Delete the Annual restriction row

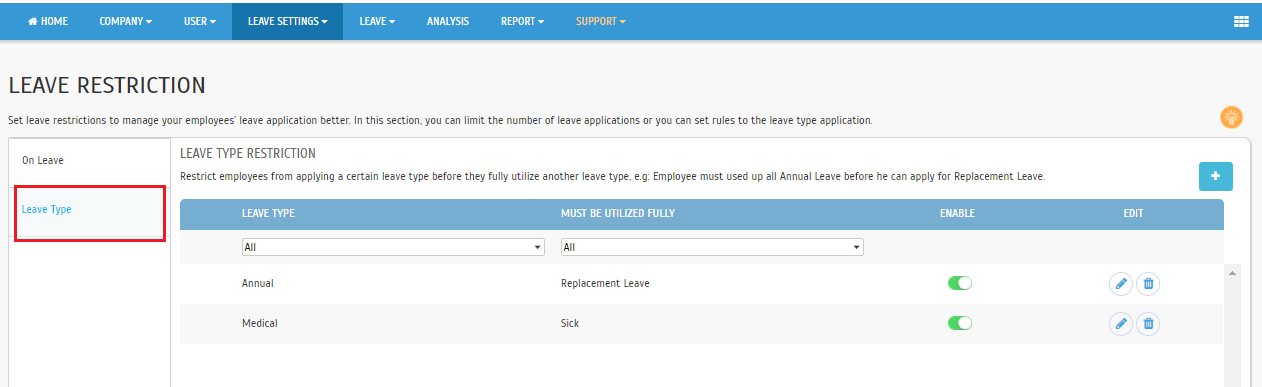tap(1148, 284)
